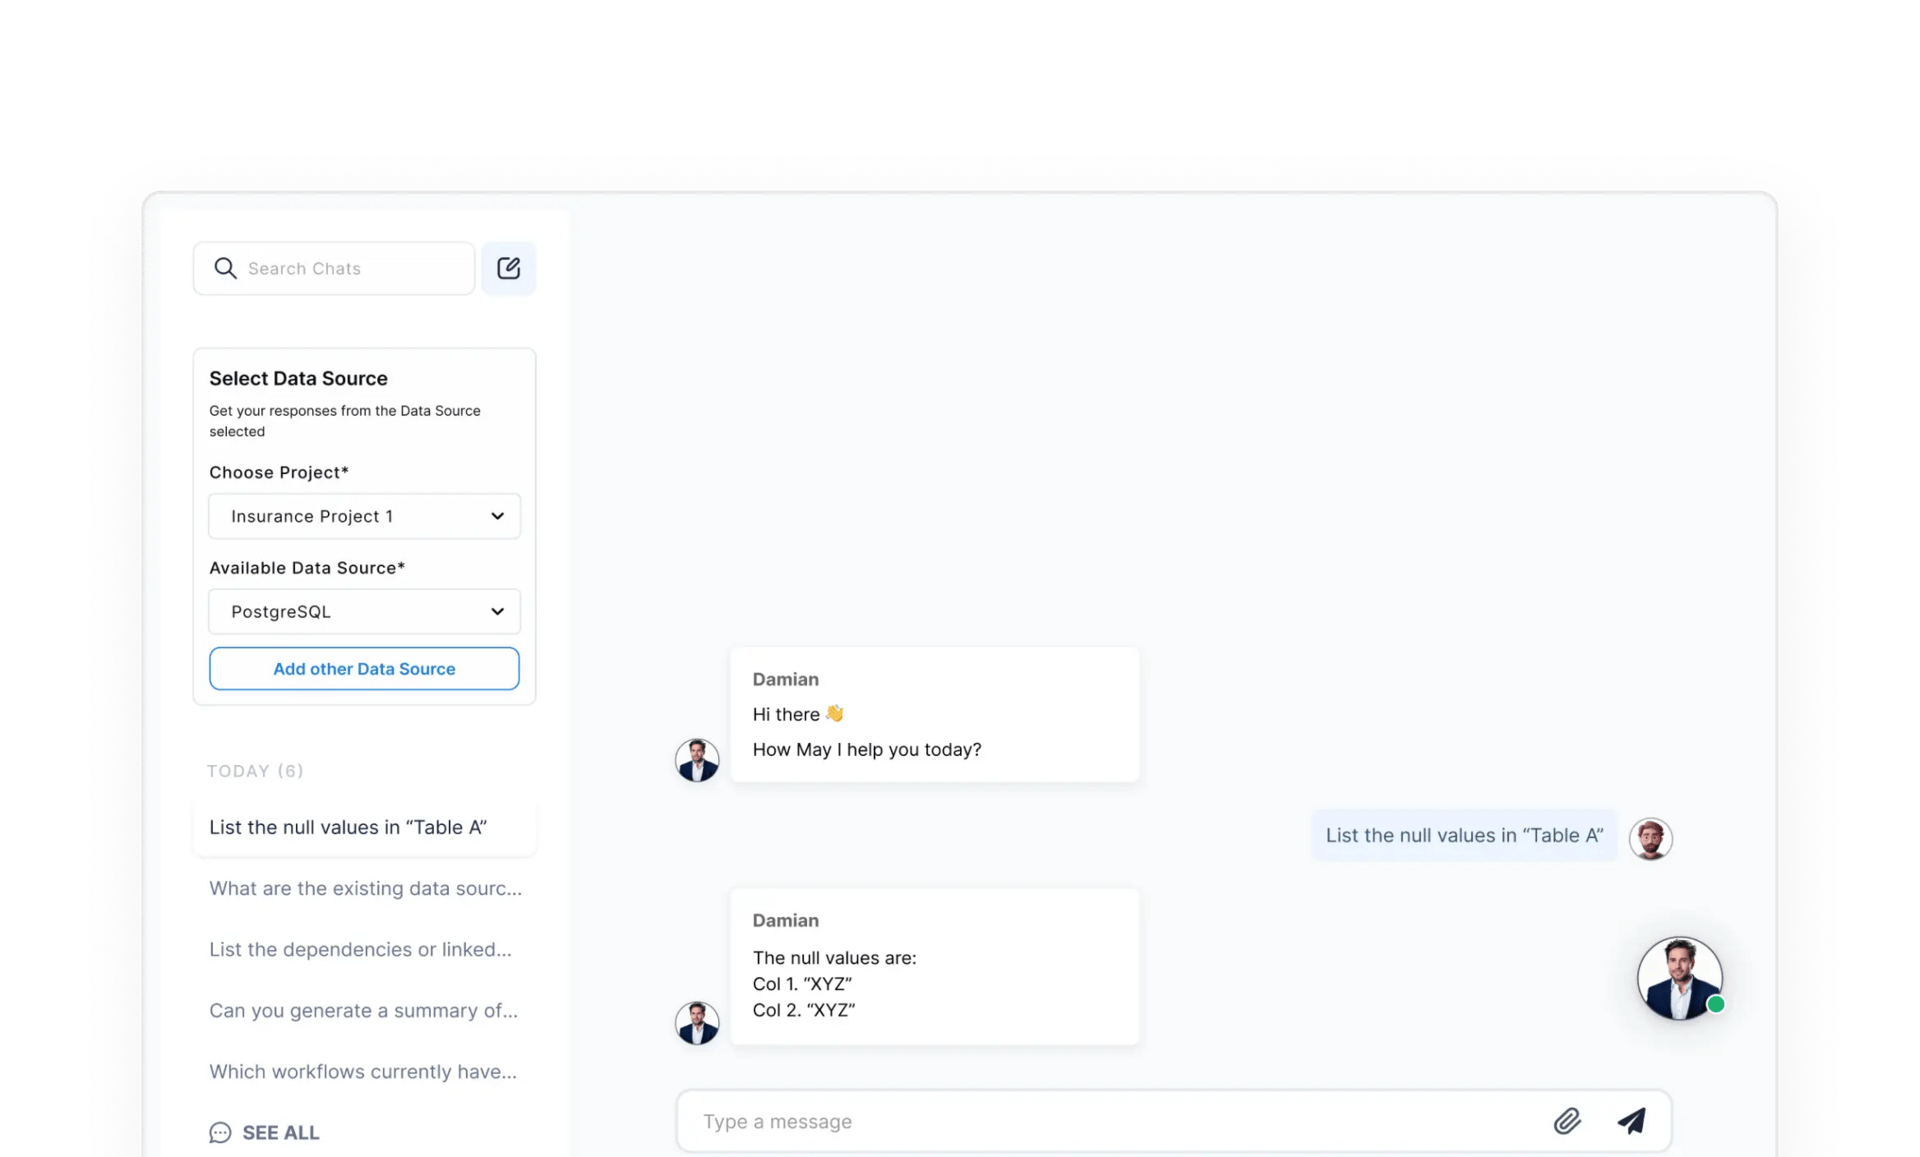Click Damian's avatar beside null values reply
Image resolution: width=1920 pixels, height=1157 pixels.
pos(697,1022)
